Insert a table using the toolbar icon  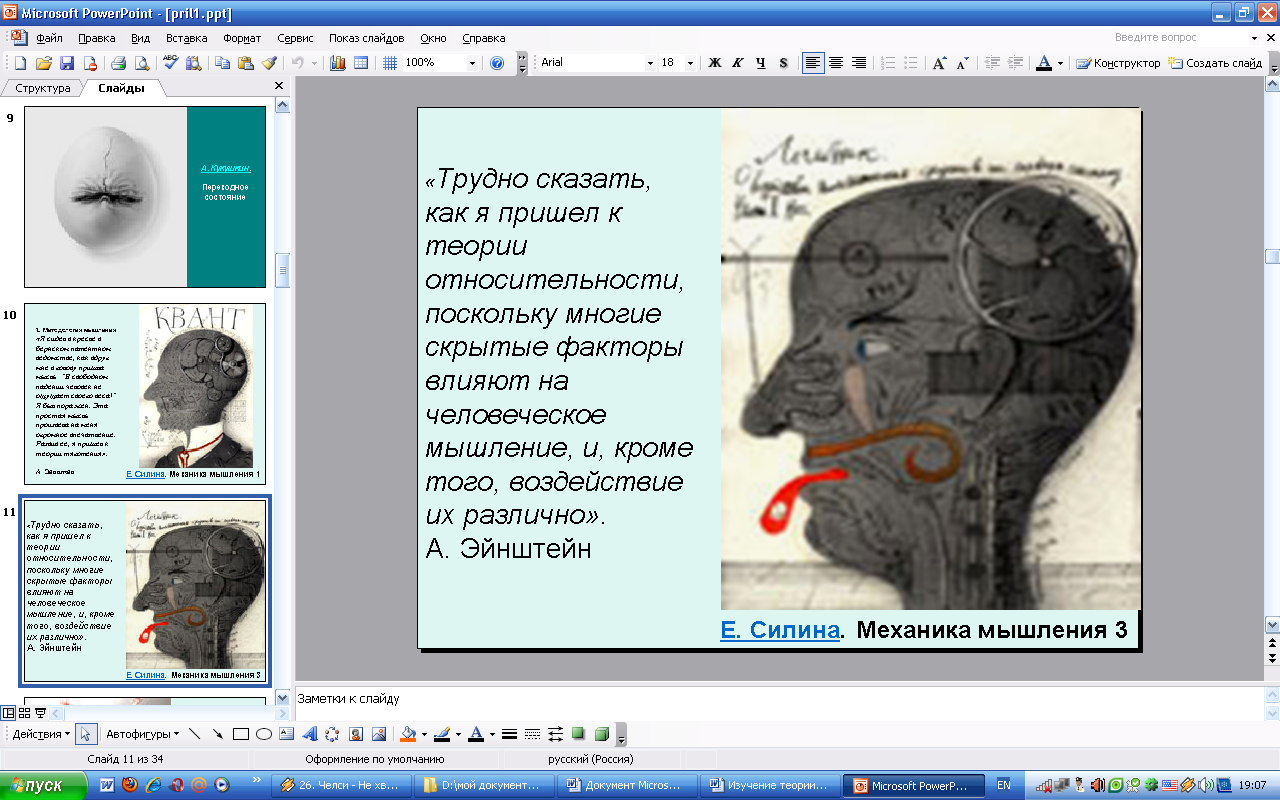click(361, 63)
